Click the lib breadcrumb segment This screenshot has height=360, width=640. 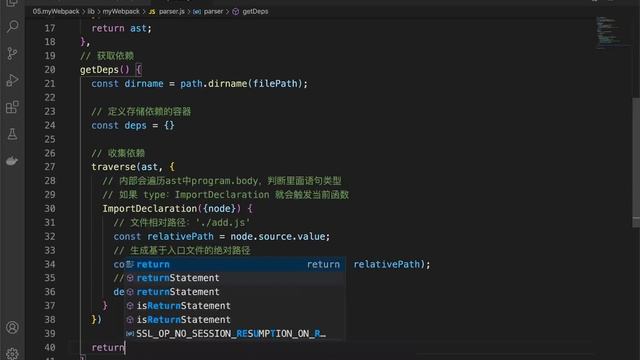91,11
